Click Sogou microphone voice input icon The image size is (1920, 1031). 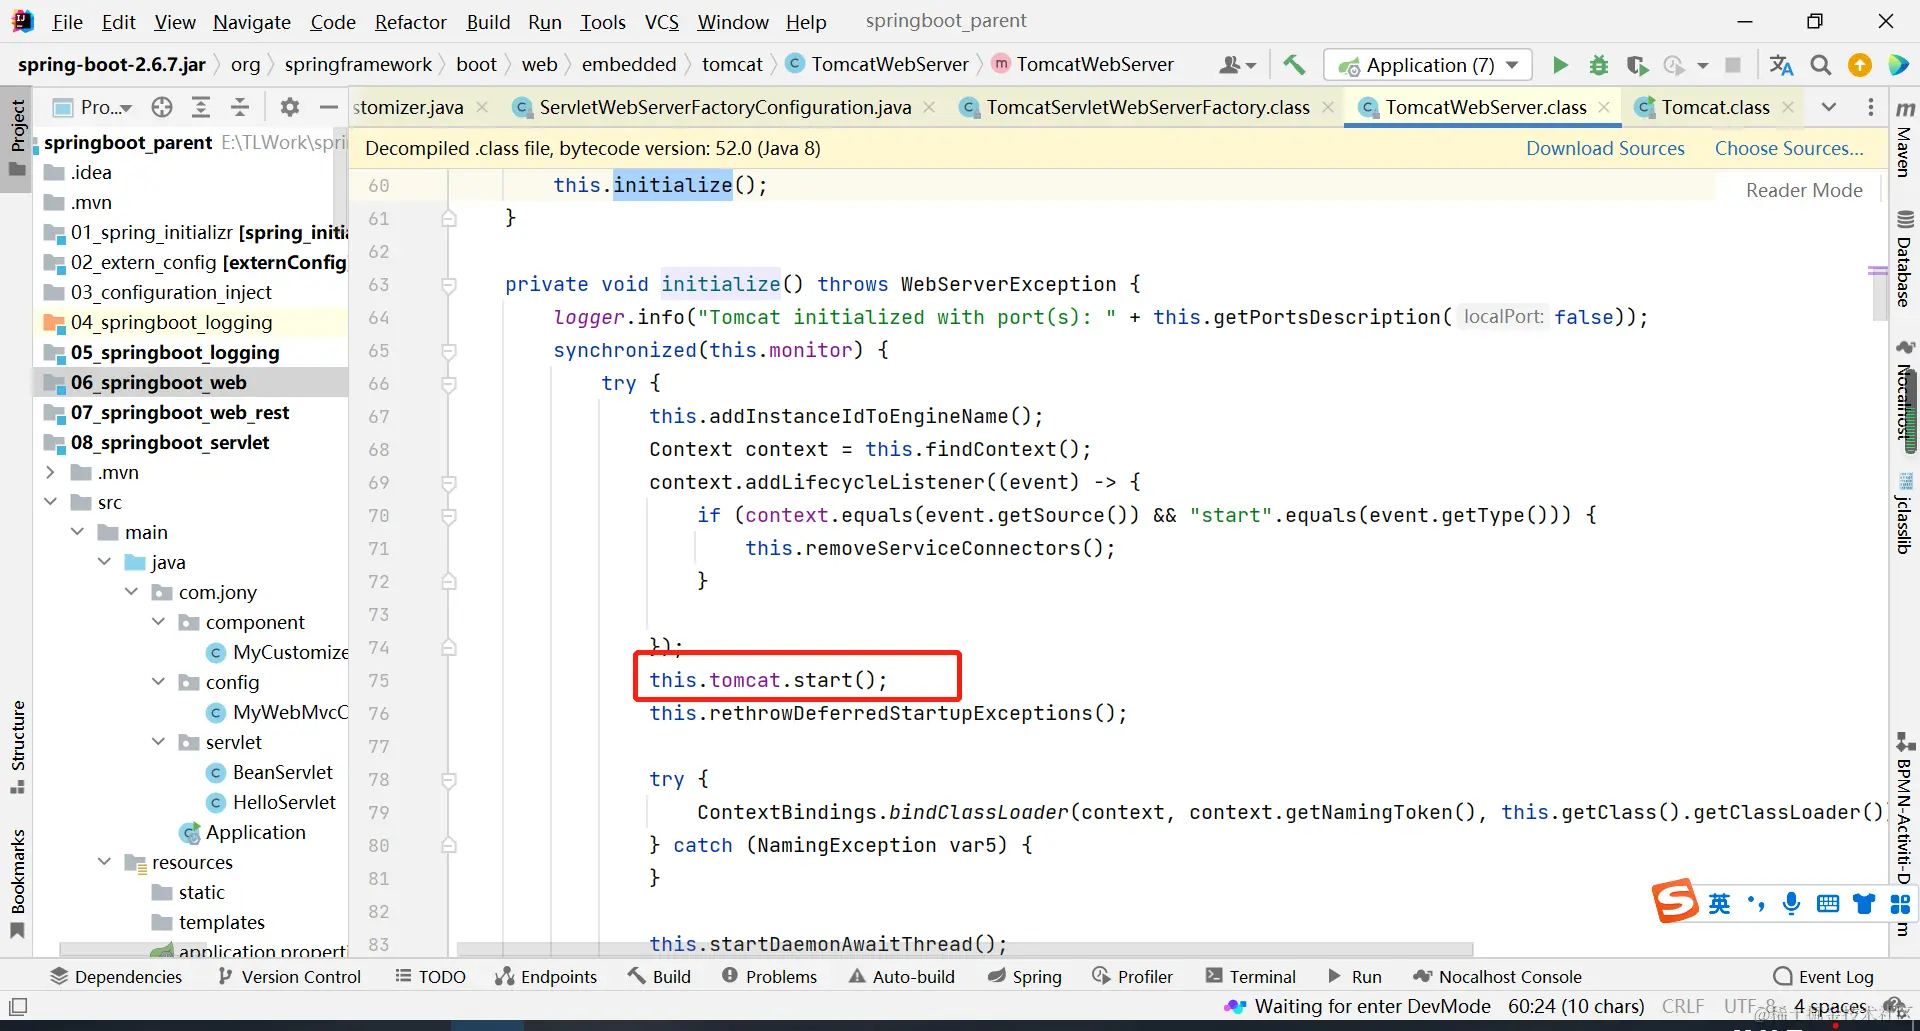coord(1791,904)
